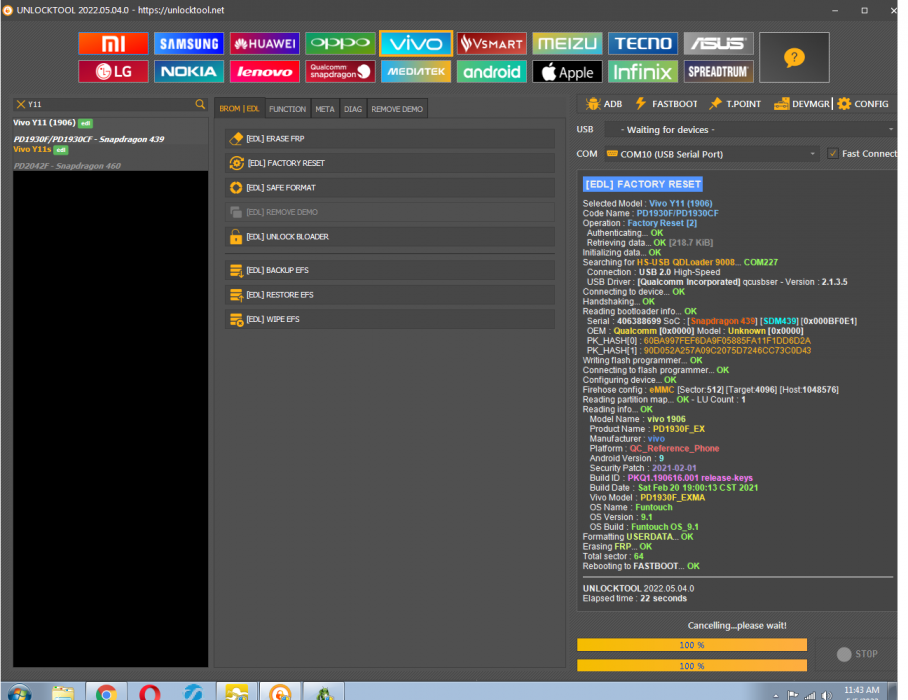The image size is (908, 700).
Task: Launch DEVMGR device manager
Action: [802, 104]
